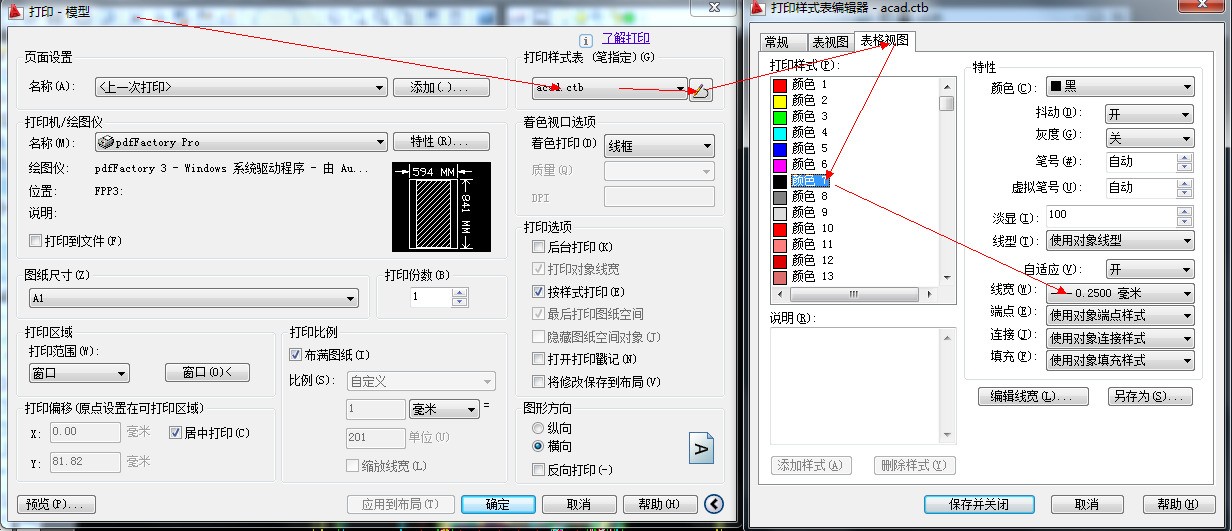Click AutoCAD icon in style editor title
The image size is (1232, 531).
(757, 8)
